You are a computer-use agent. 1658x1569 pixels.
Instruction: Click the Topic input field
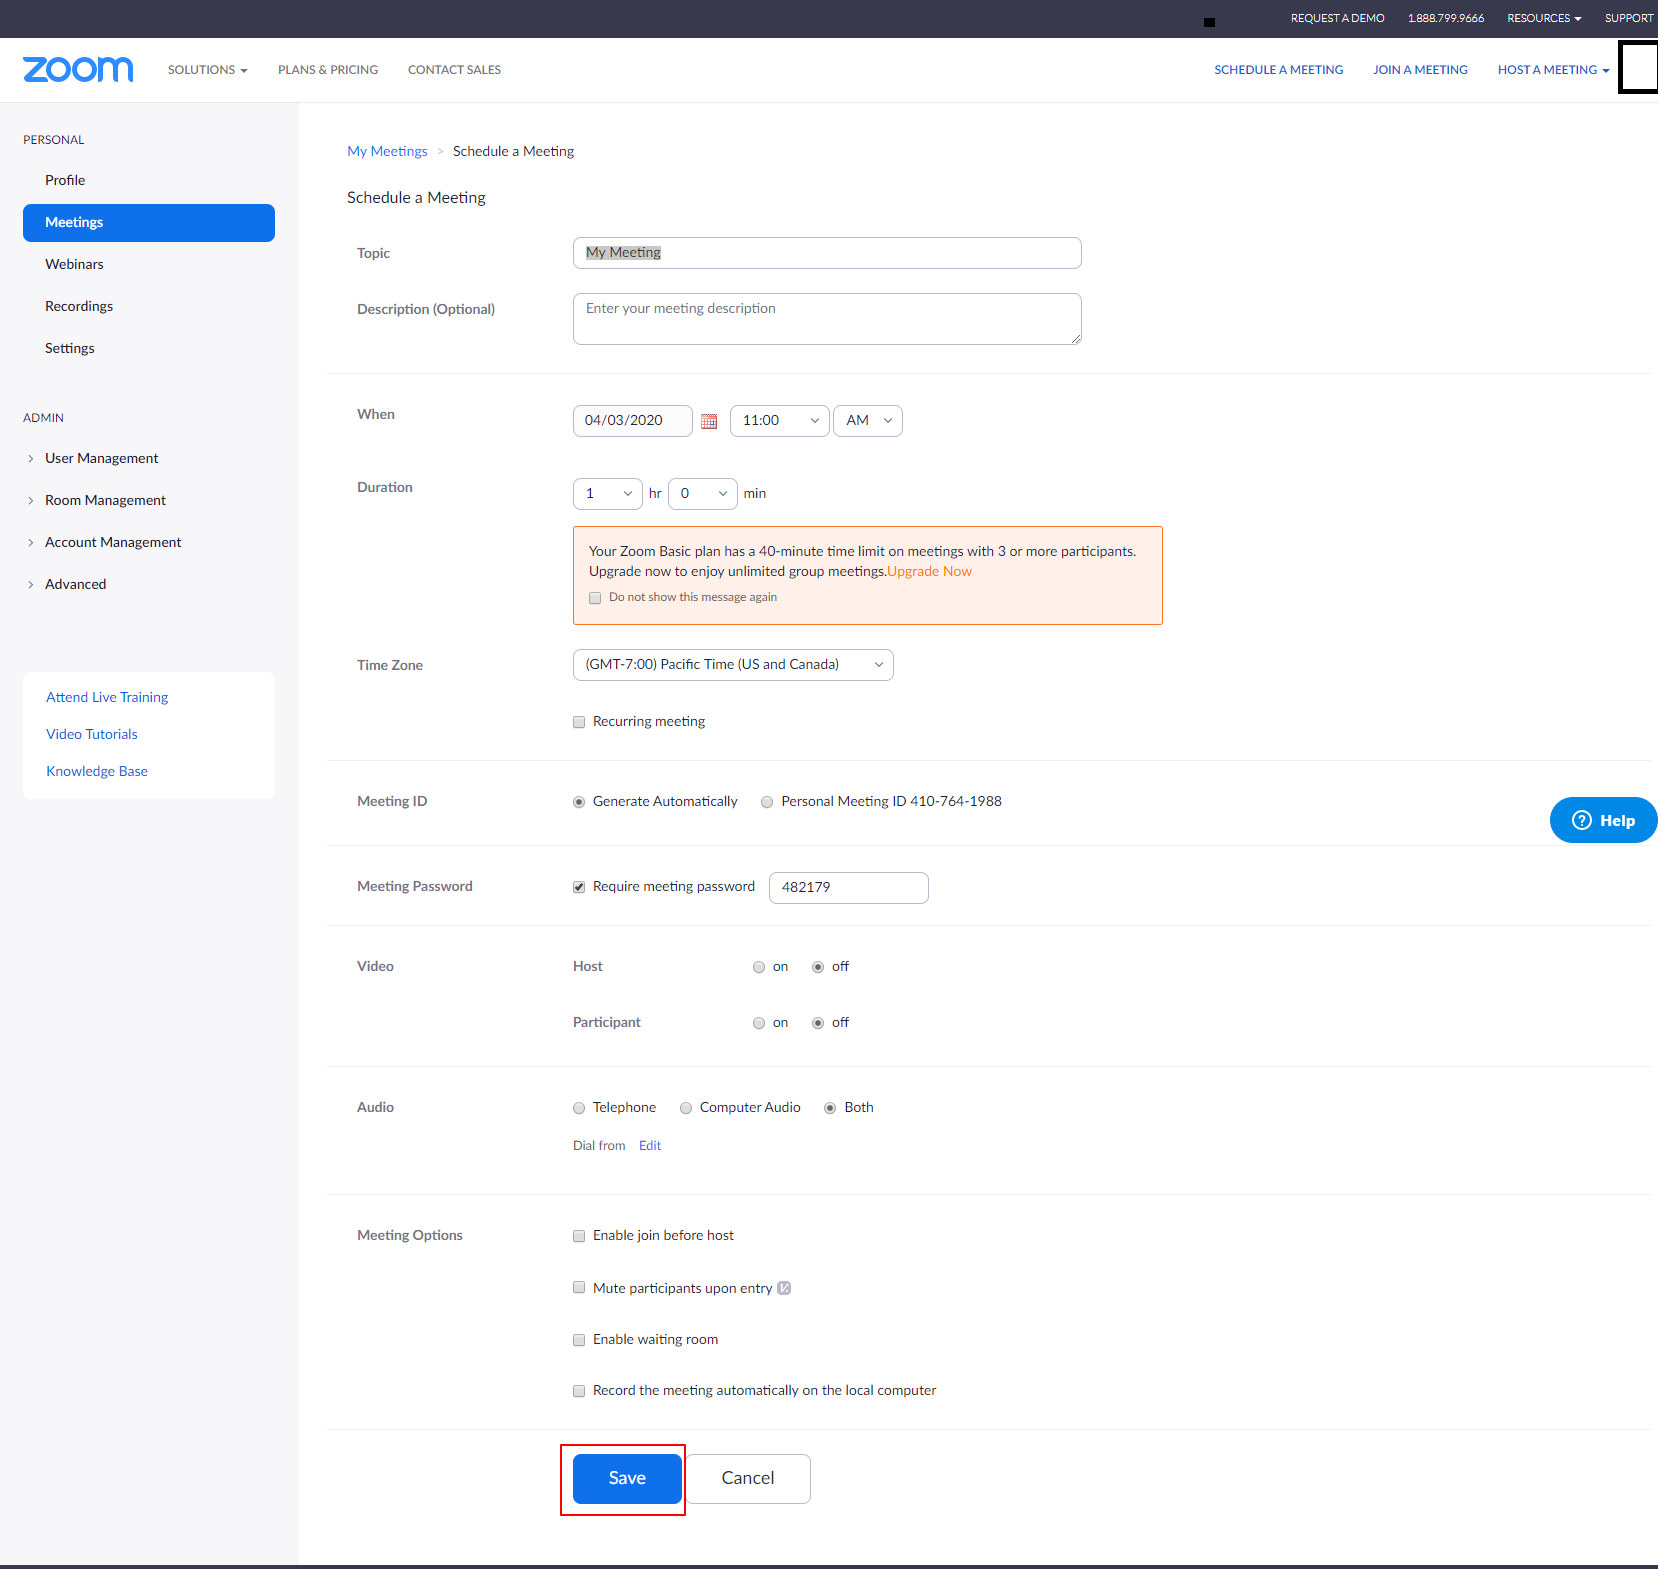pyautogui.click(x=826, y=253)
